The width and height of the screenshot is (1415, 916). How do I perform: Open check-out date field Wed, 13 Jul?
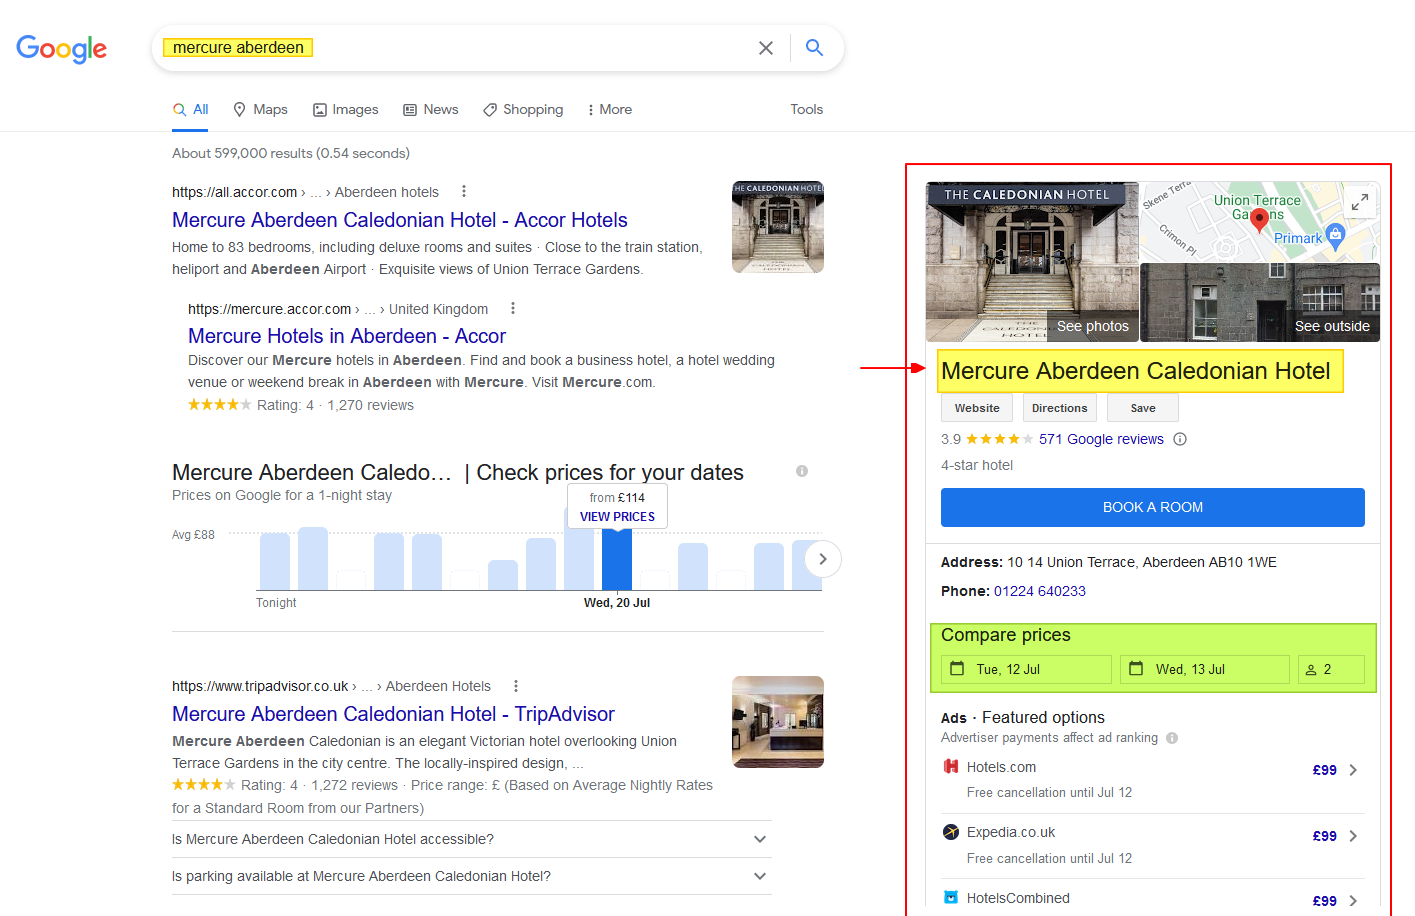coord(1205,669)
